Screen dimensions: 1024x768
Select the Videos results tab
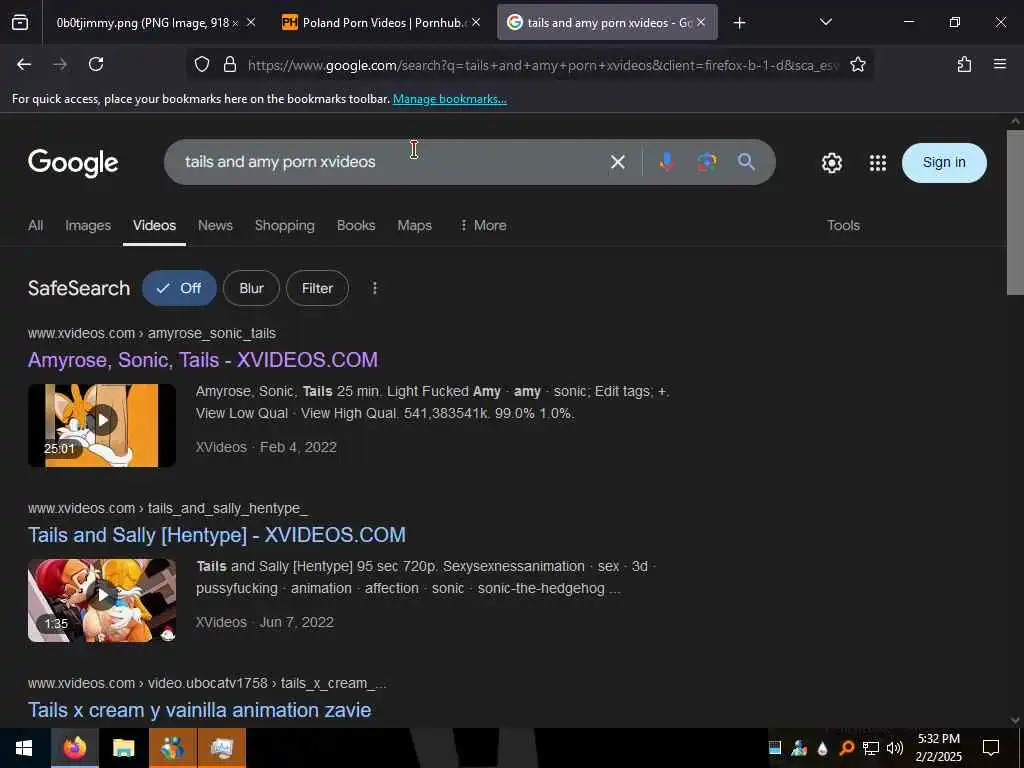tap(154, 225)
